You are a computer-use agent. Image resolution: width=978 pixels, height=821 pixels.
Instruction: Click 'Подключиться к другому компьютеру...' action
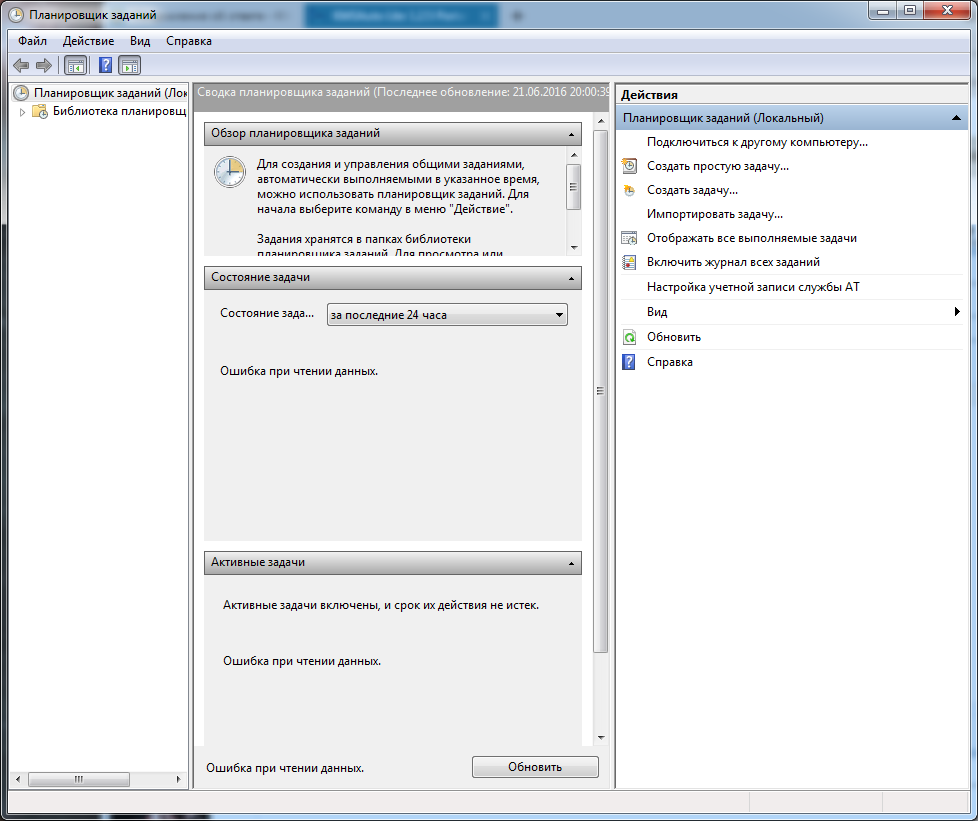(x=757, y=142)
